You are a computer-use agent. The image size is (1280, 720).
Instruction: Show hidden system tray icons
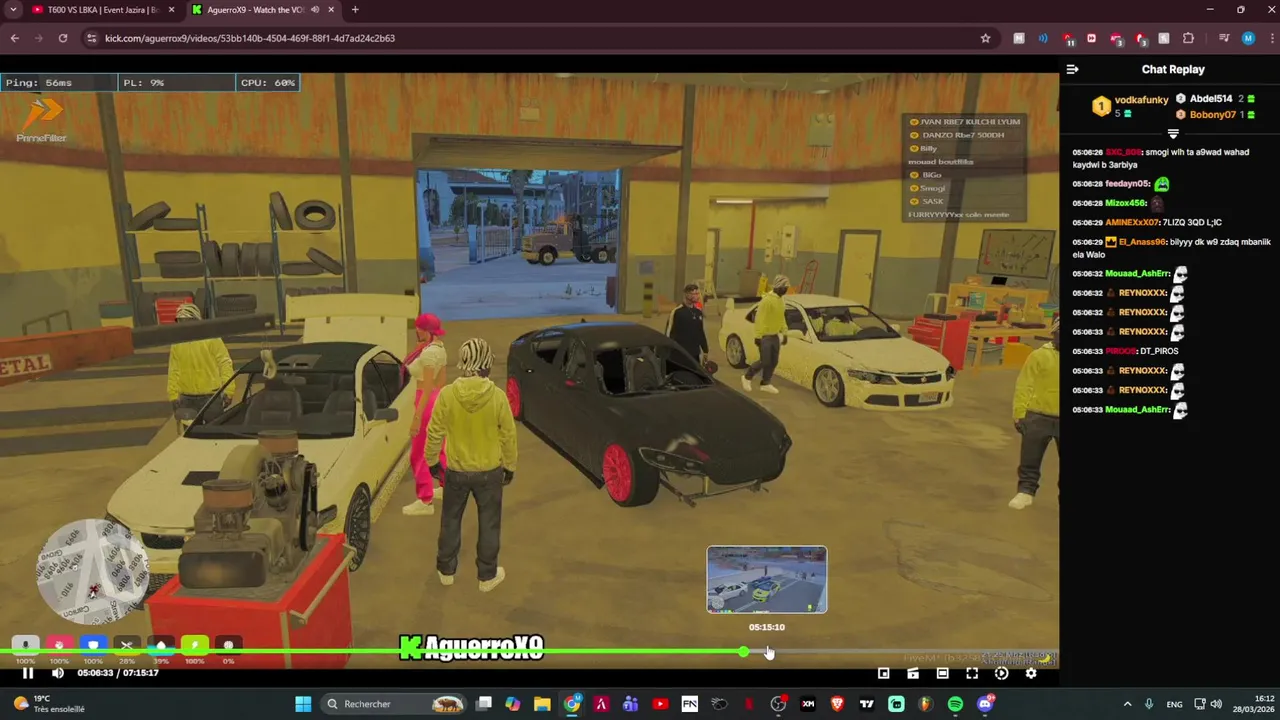click(x=1127, y=704)
